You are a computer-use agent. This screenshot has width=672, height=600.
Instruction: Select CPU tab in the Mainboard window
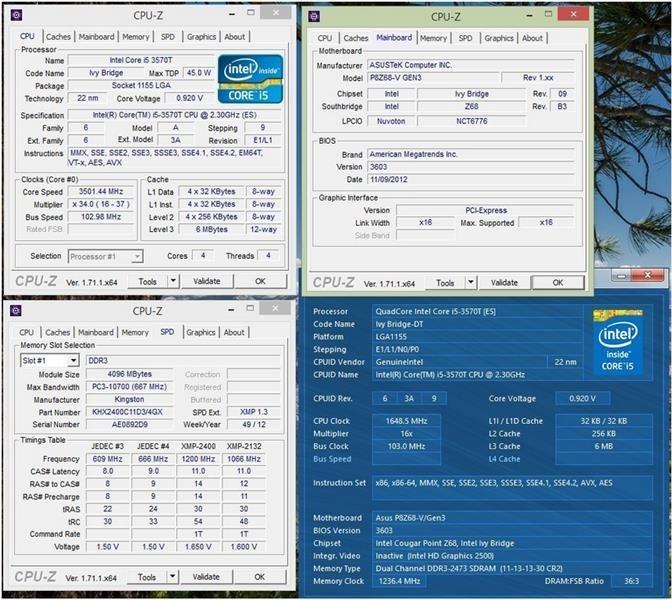[x=325, y=38]
